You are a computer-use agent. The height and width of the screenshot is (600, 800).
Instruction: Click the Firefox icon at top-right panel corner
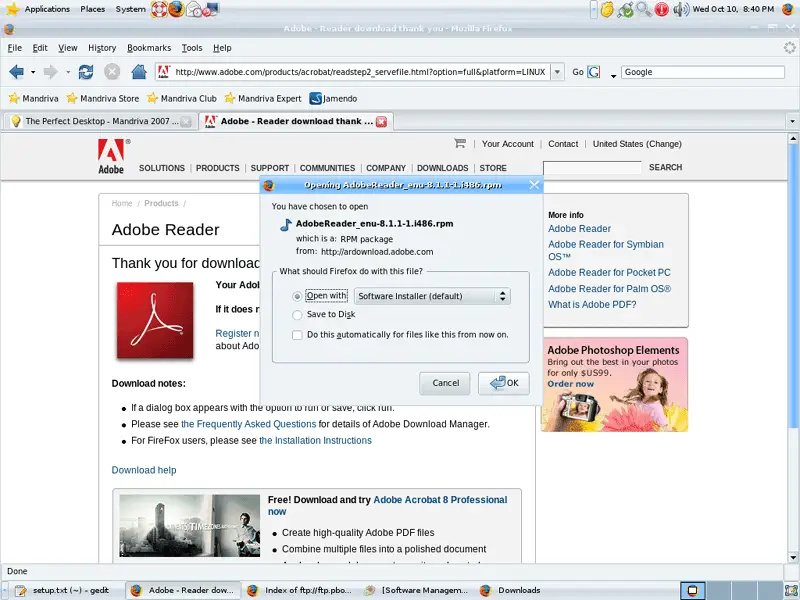pos(788,9)
